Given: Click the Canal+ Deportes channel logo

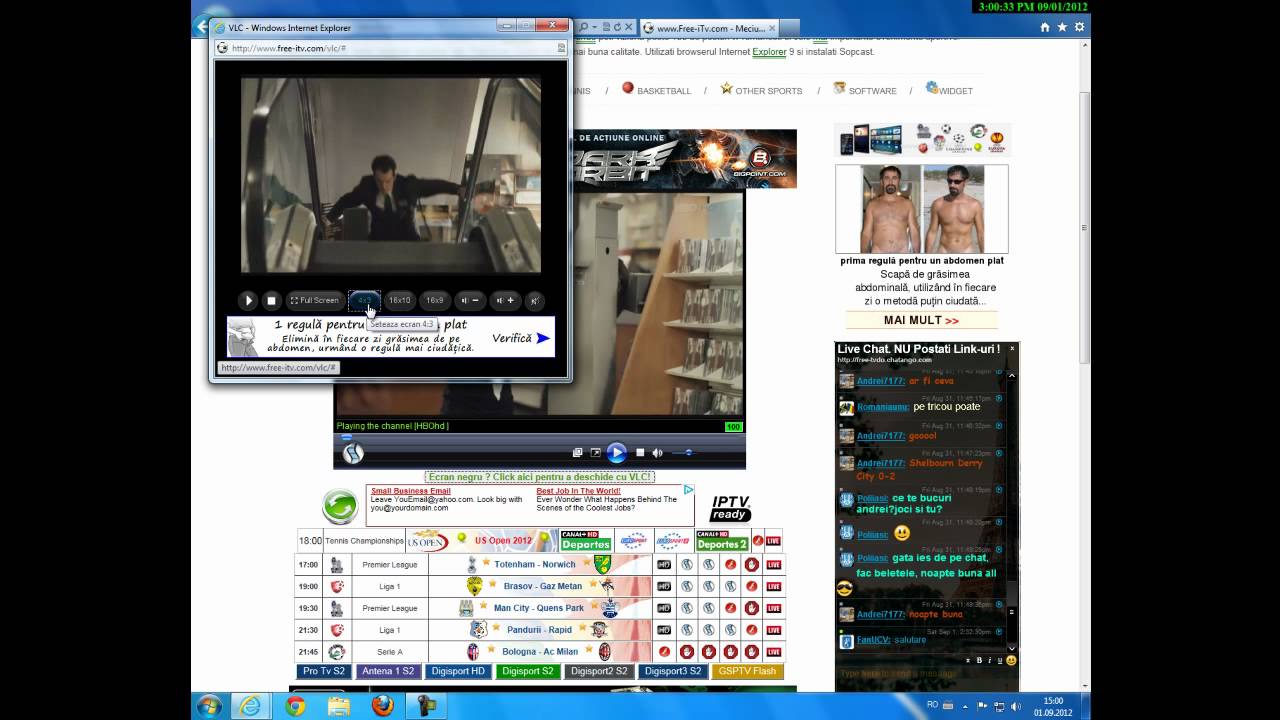Looking at the screenshot, I should 586,541.
